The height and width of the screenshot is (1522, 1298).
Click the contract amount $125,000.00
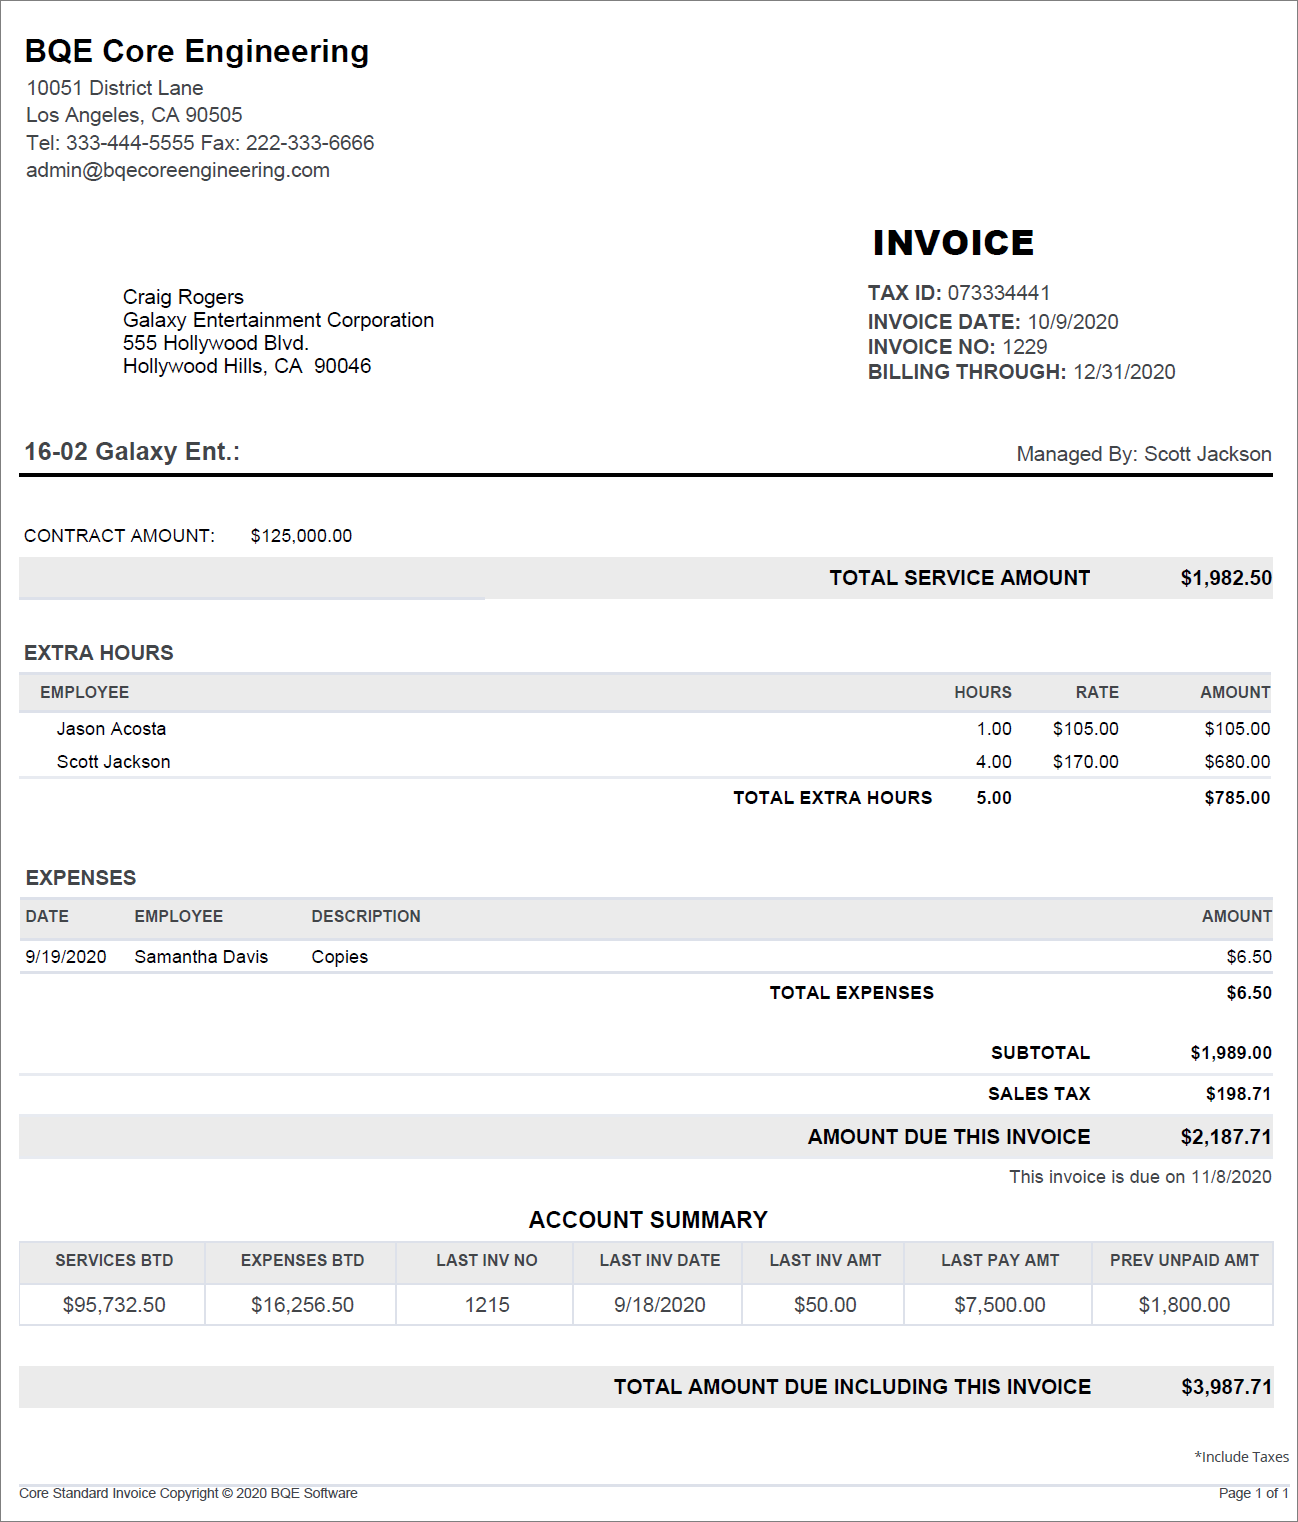301,536
